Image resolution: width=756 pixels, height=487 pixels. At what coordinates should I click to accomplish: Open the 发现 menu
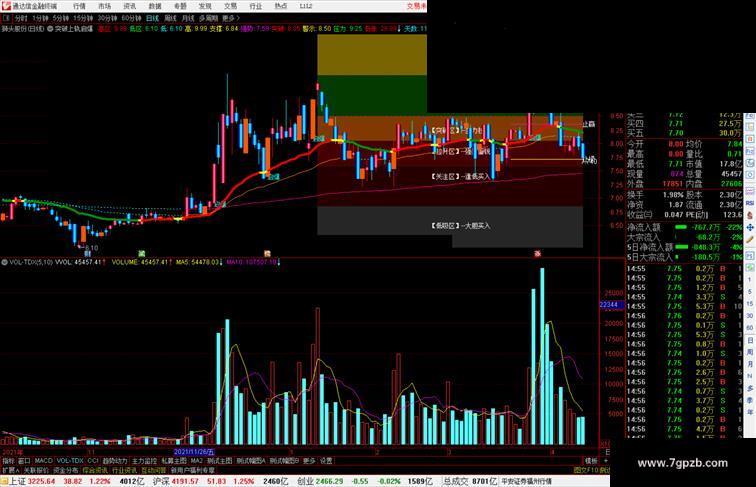205,6
